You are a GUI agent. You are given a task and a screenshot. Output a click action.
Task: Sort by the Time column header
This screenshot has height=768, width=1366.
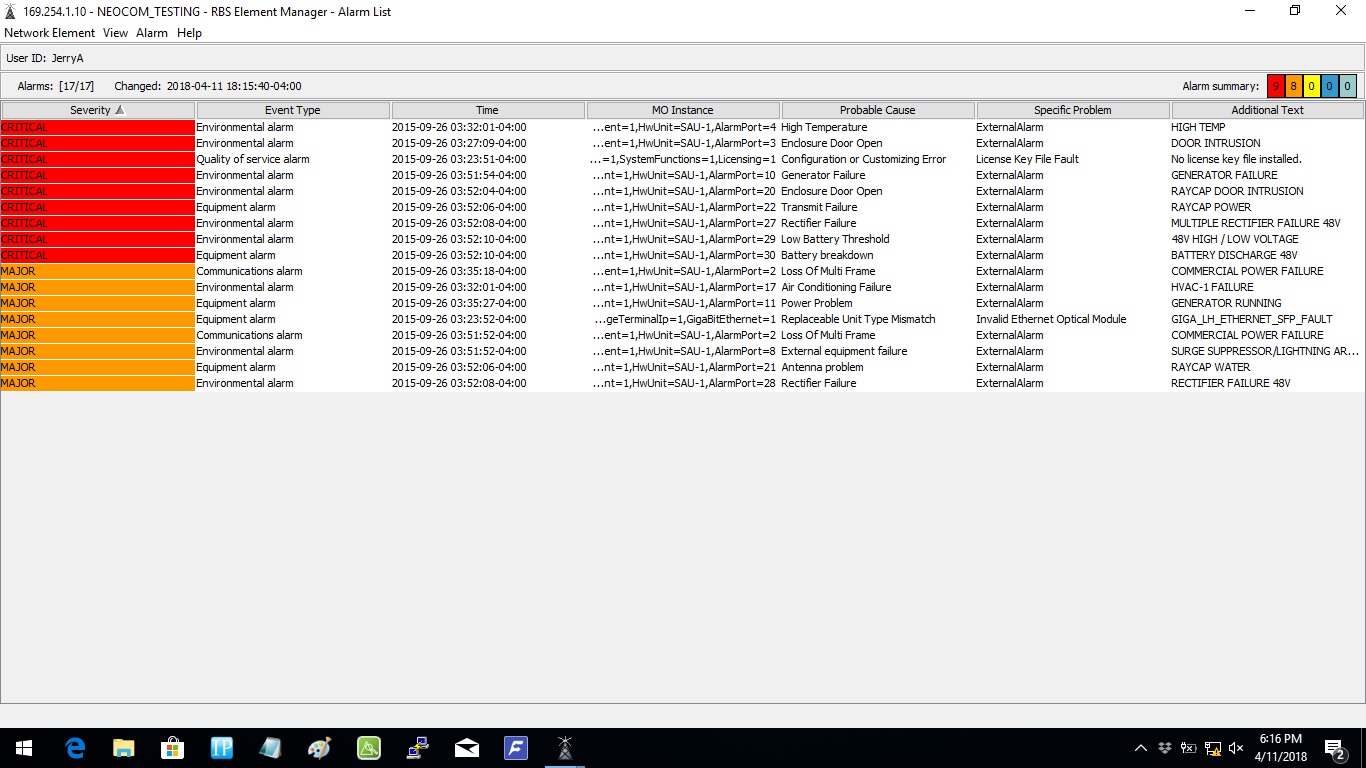pyautogui.click(x=488, y=110)
